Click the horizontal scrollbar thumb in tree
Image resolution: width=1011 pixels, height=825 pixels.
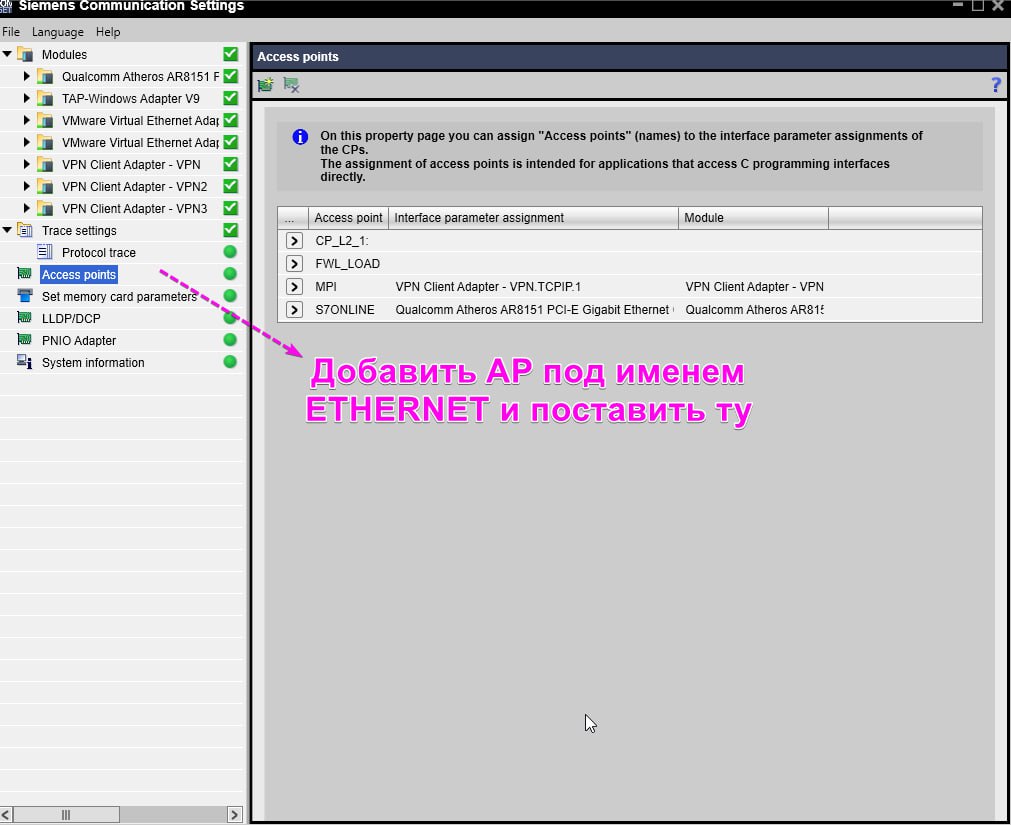pyautogui.click(x=66, y=815)
